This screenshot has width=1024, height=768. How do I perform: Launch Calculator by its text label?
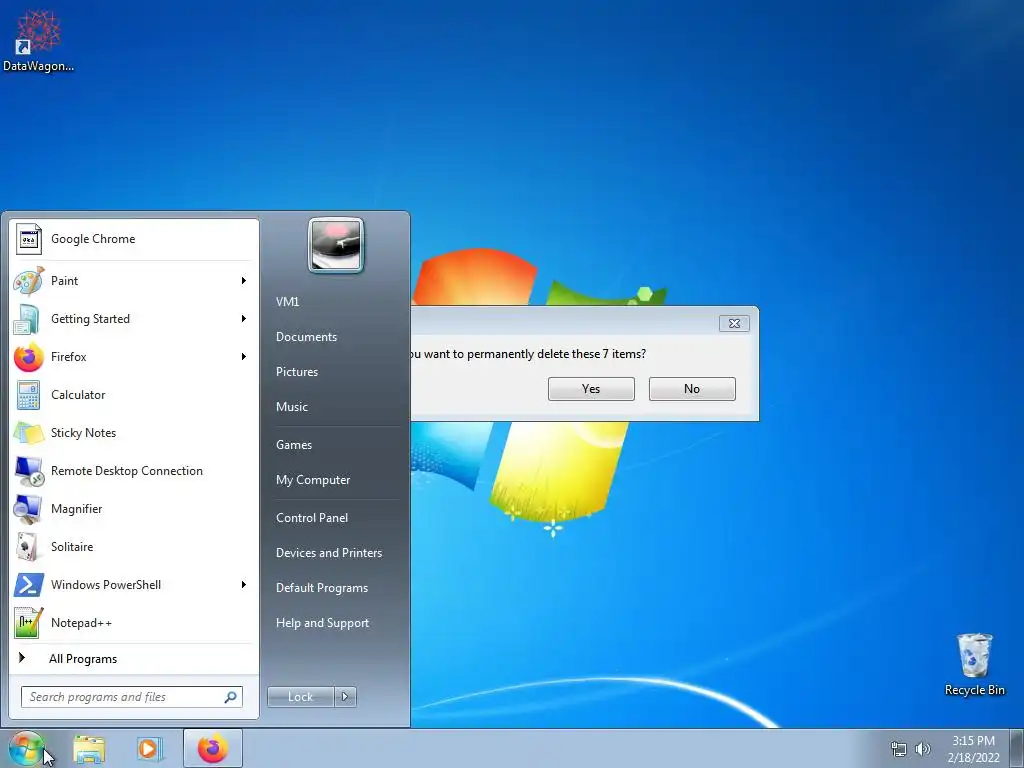coord(78,394)
